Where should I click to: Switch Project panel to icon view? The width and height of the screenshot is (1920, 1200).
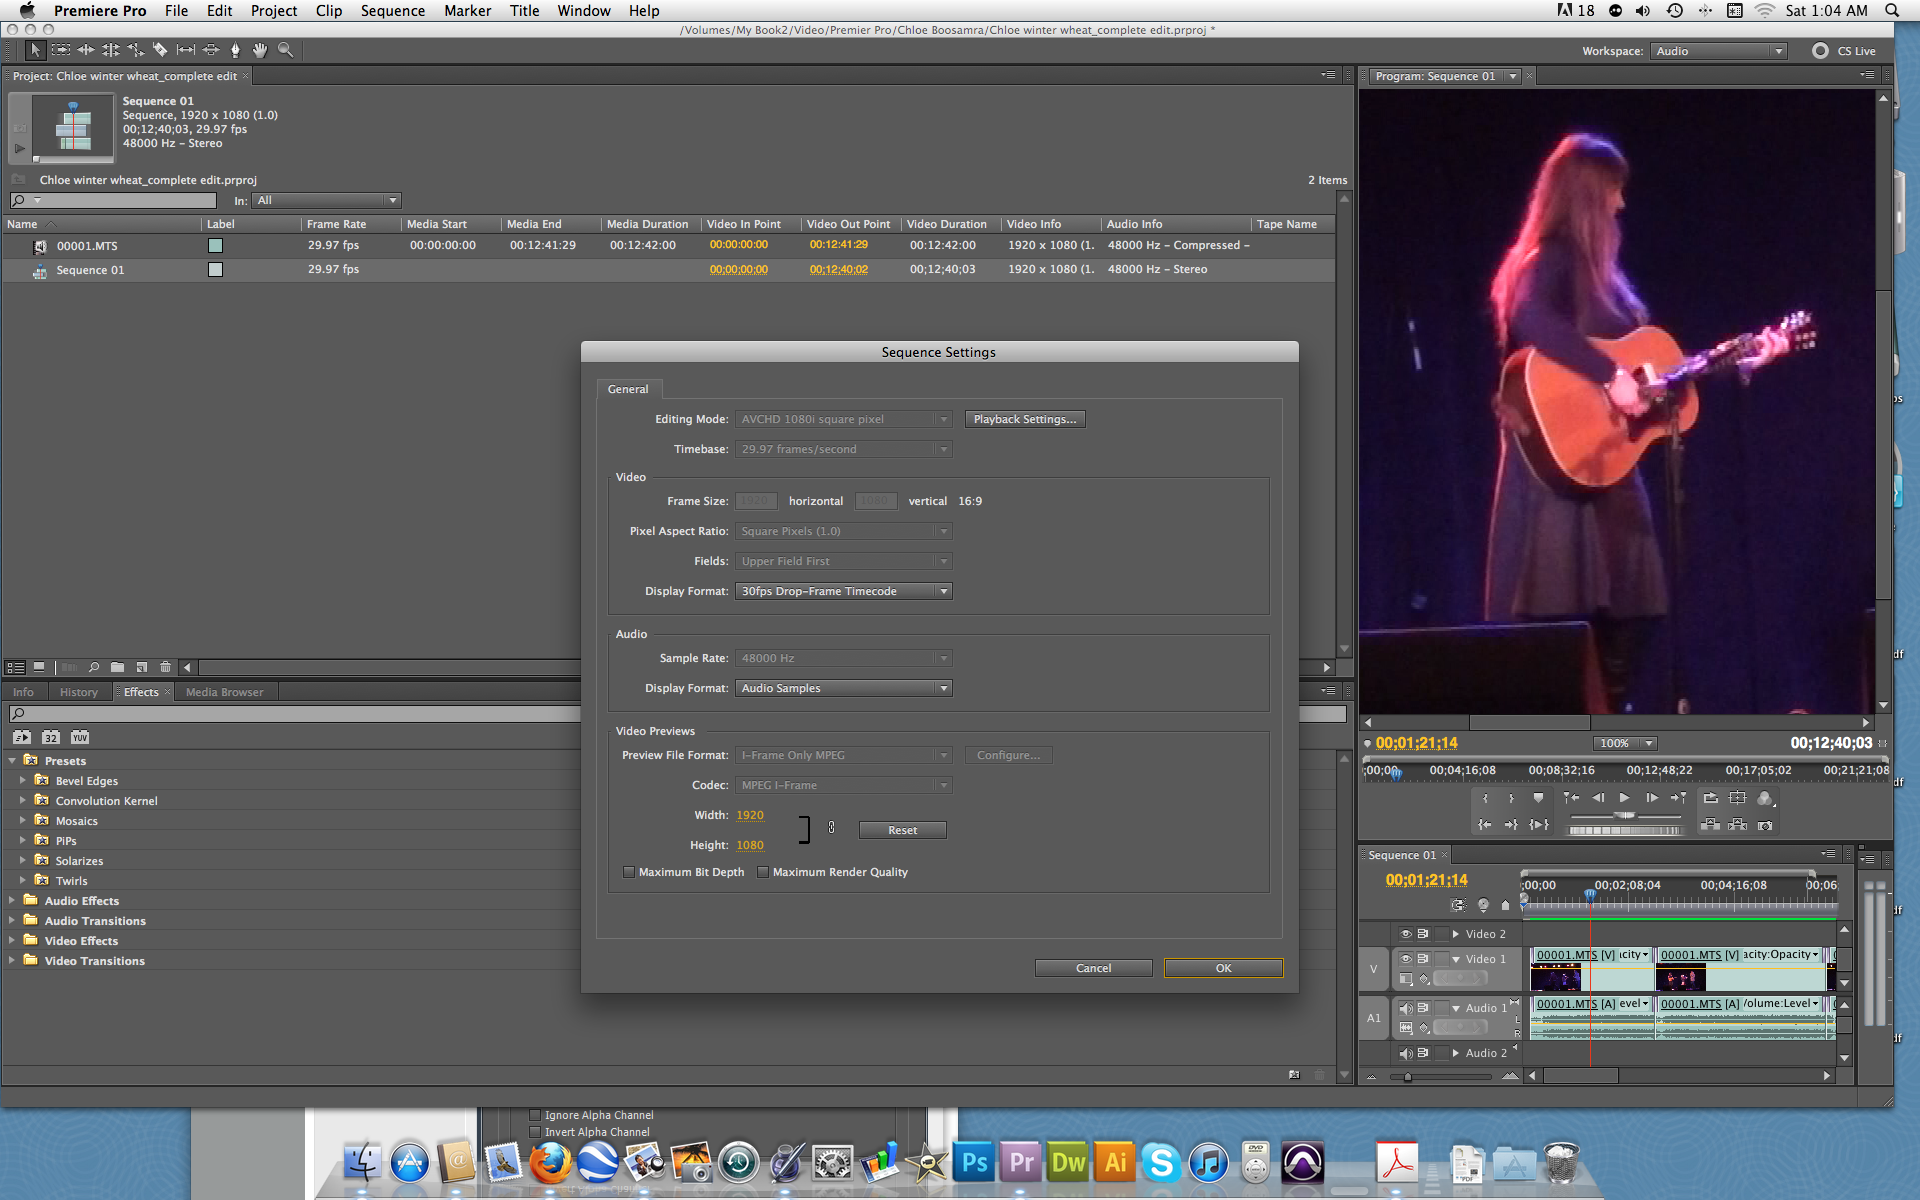coord(39,667)
